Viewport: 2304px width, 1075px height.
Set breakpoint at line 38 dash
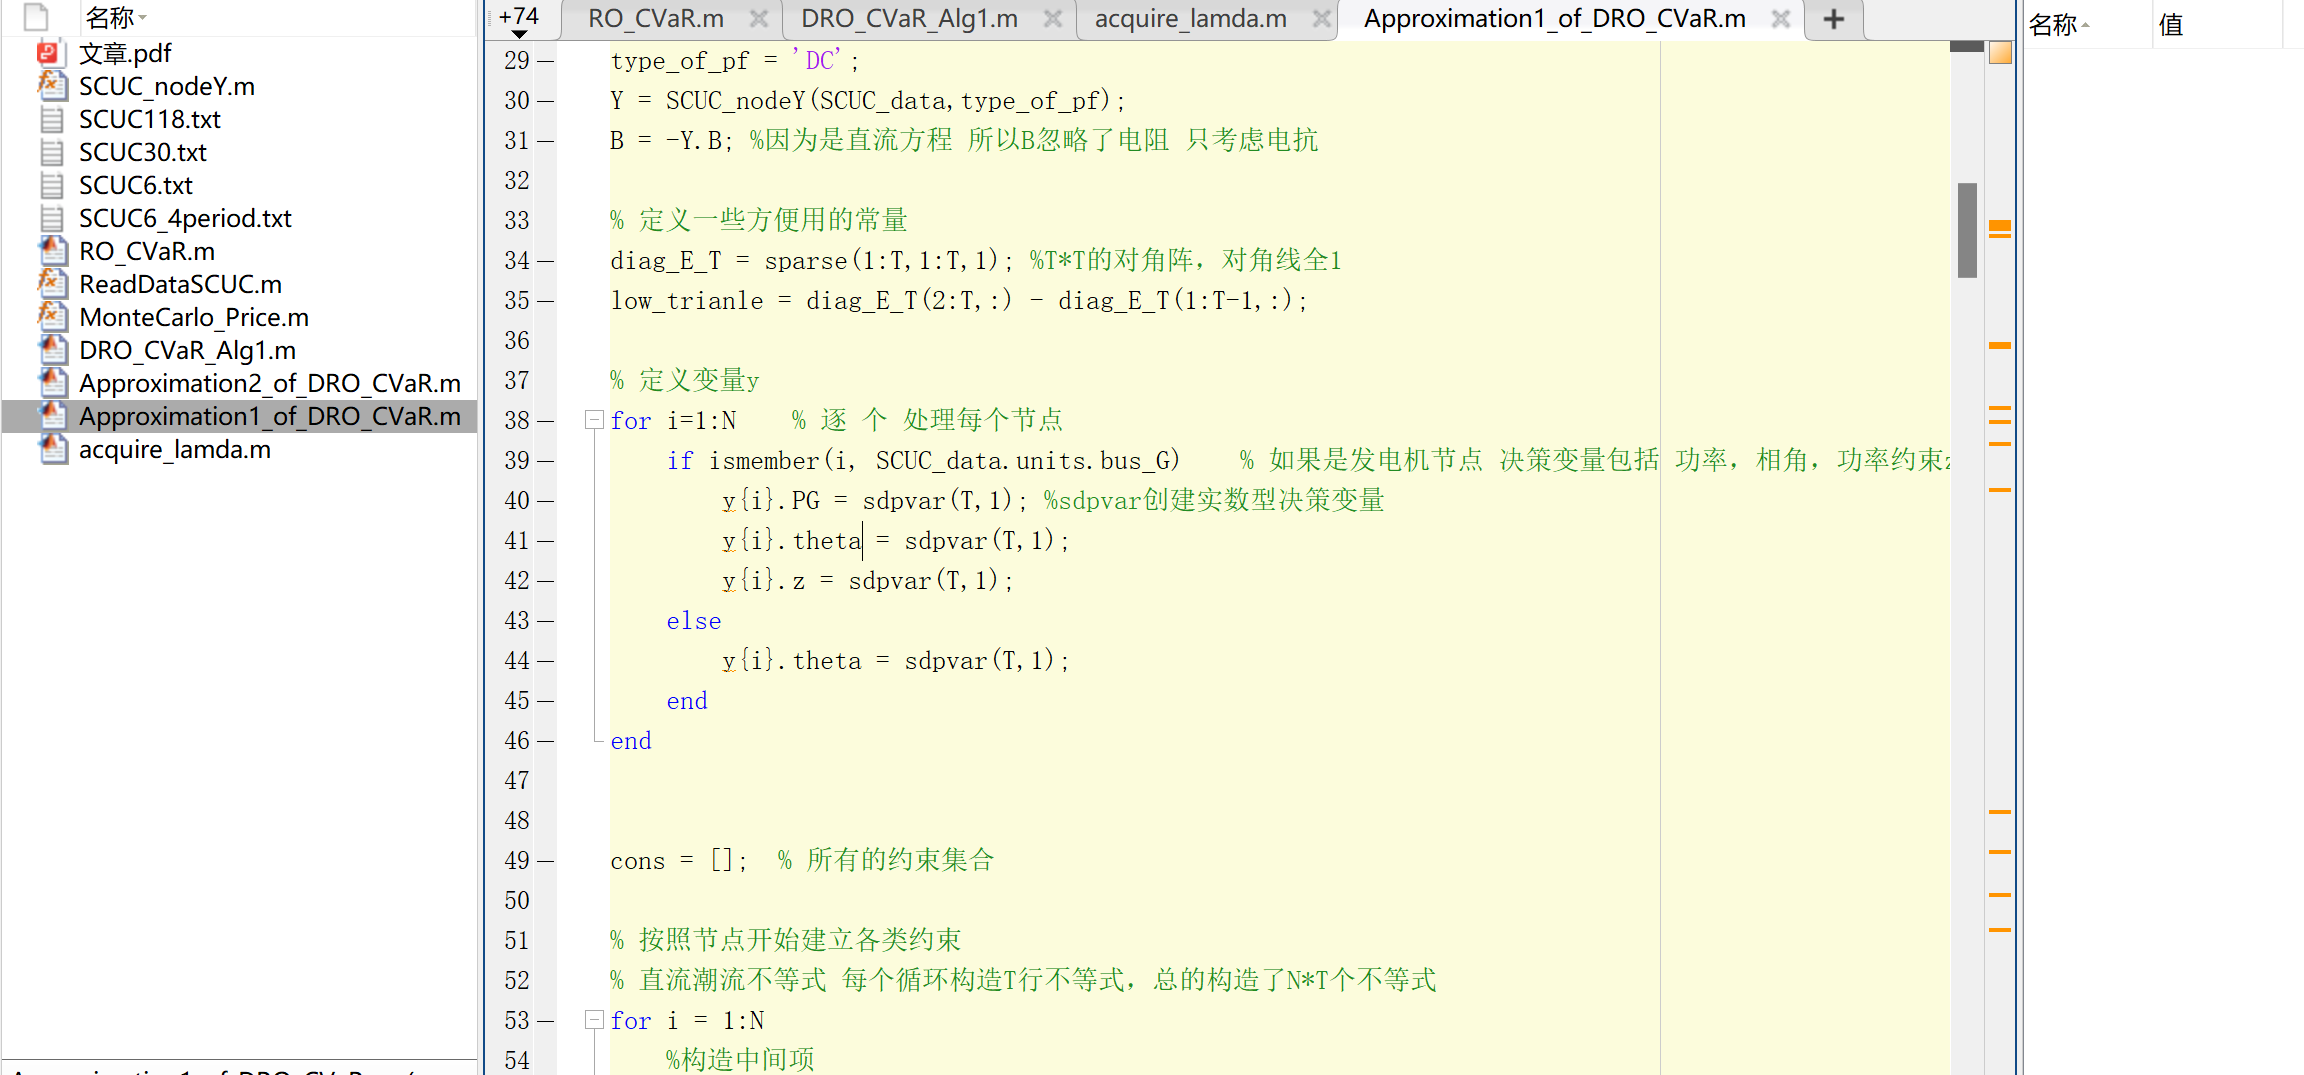pyautogui.click(x=546, y=421)
